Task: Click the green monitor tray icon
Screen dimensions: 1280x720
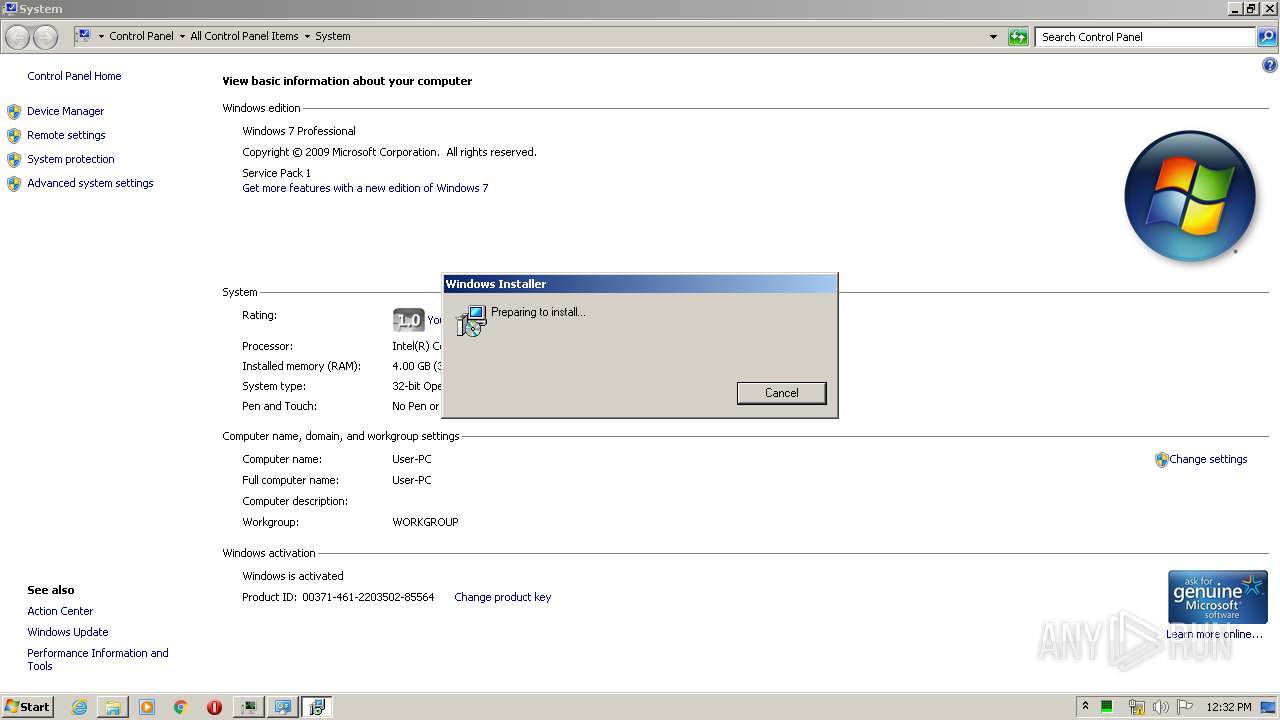Action: (1107, 707)
